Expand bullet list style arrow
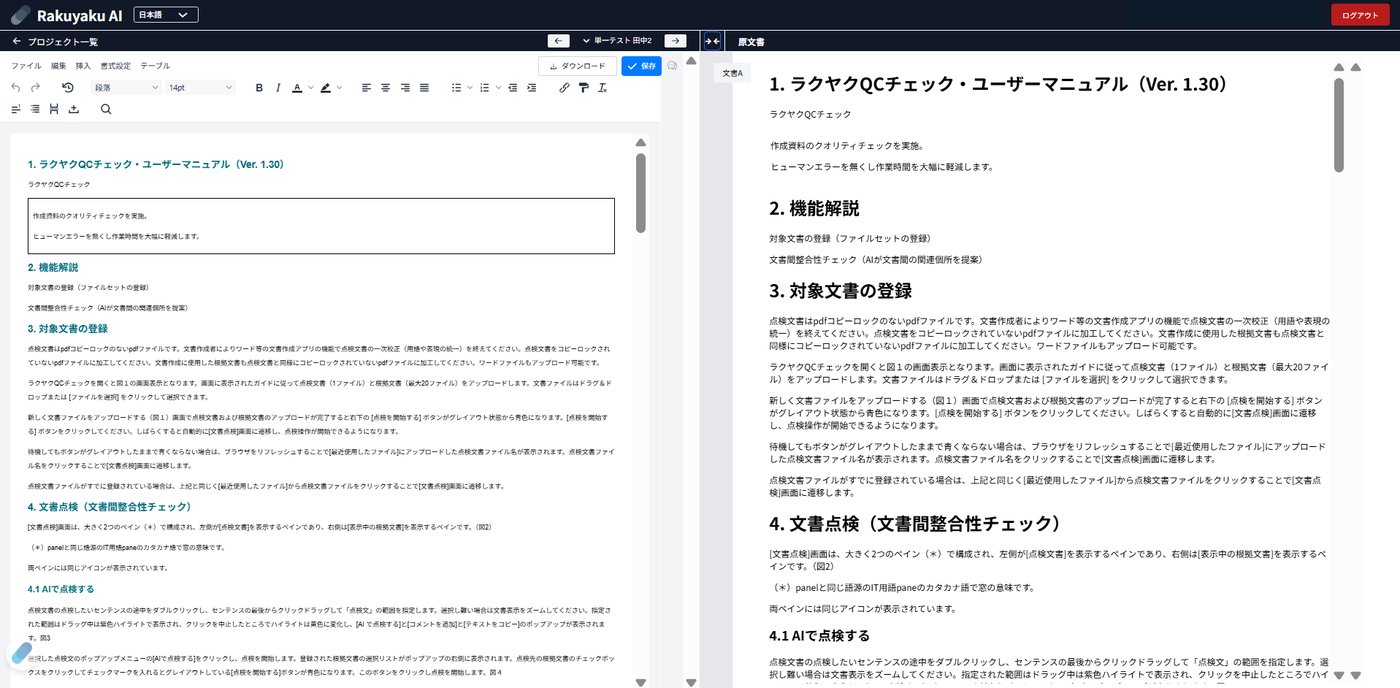Viewport: 1400px width, 688px height. 469,88
